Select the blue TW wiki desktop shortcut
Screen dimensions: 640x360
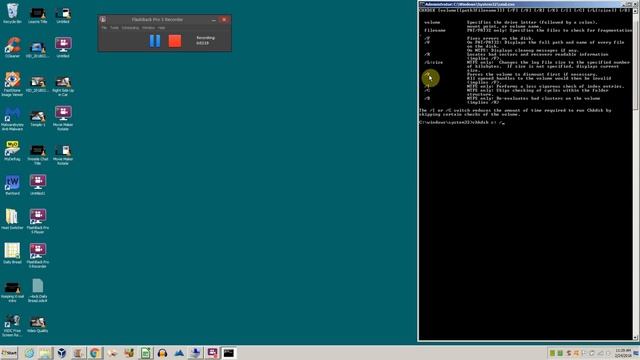click(x=12, y=185)
